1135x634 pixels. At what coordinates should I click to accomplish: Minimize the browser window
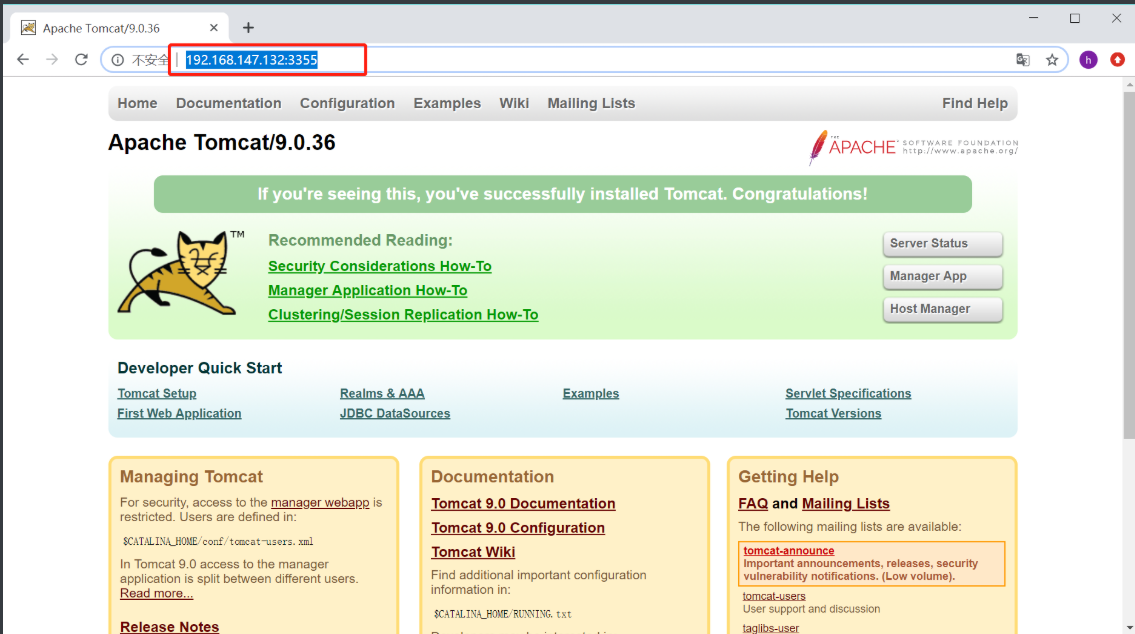tap(1034, 18)
